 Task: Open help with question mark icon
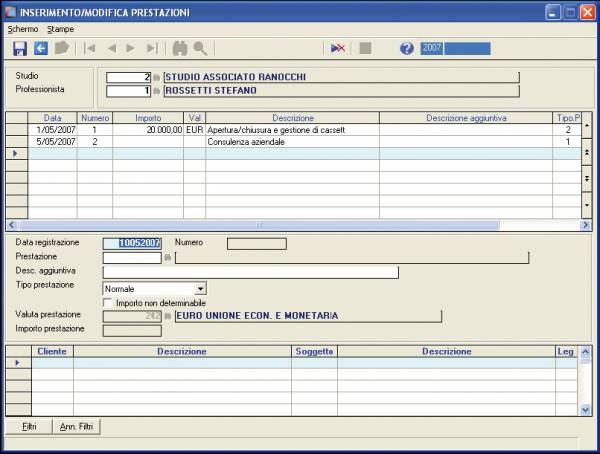pos(406,49)
